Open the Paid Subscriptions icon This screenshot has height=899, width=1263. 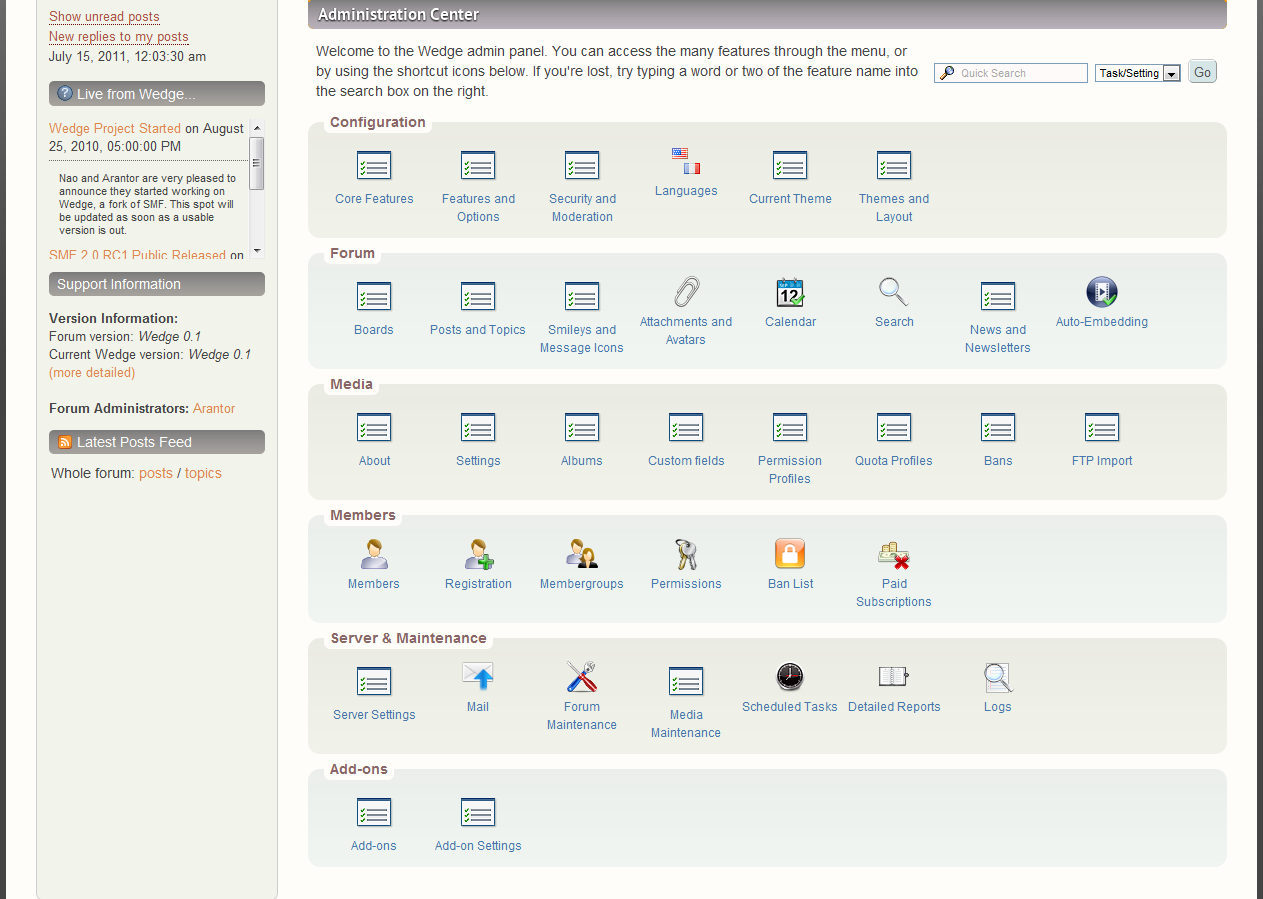pyautogui.click(x=893, y=554)
